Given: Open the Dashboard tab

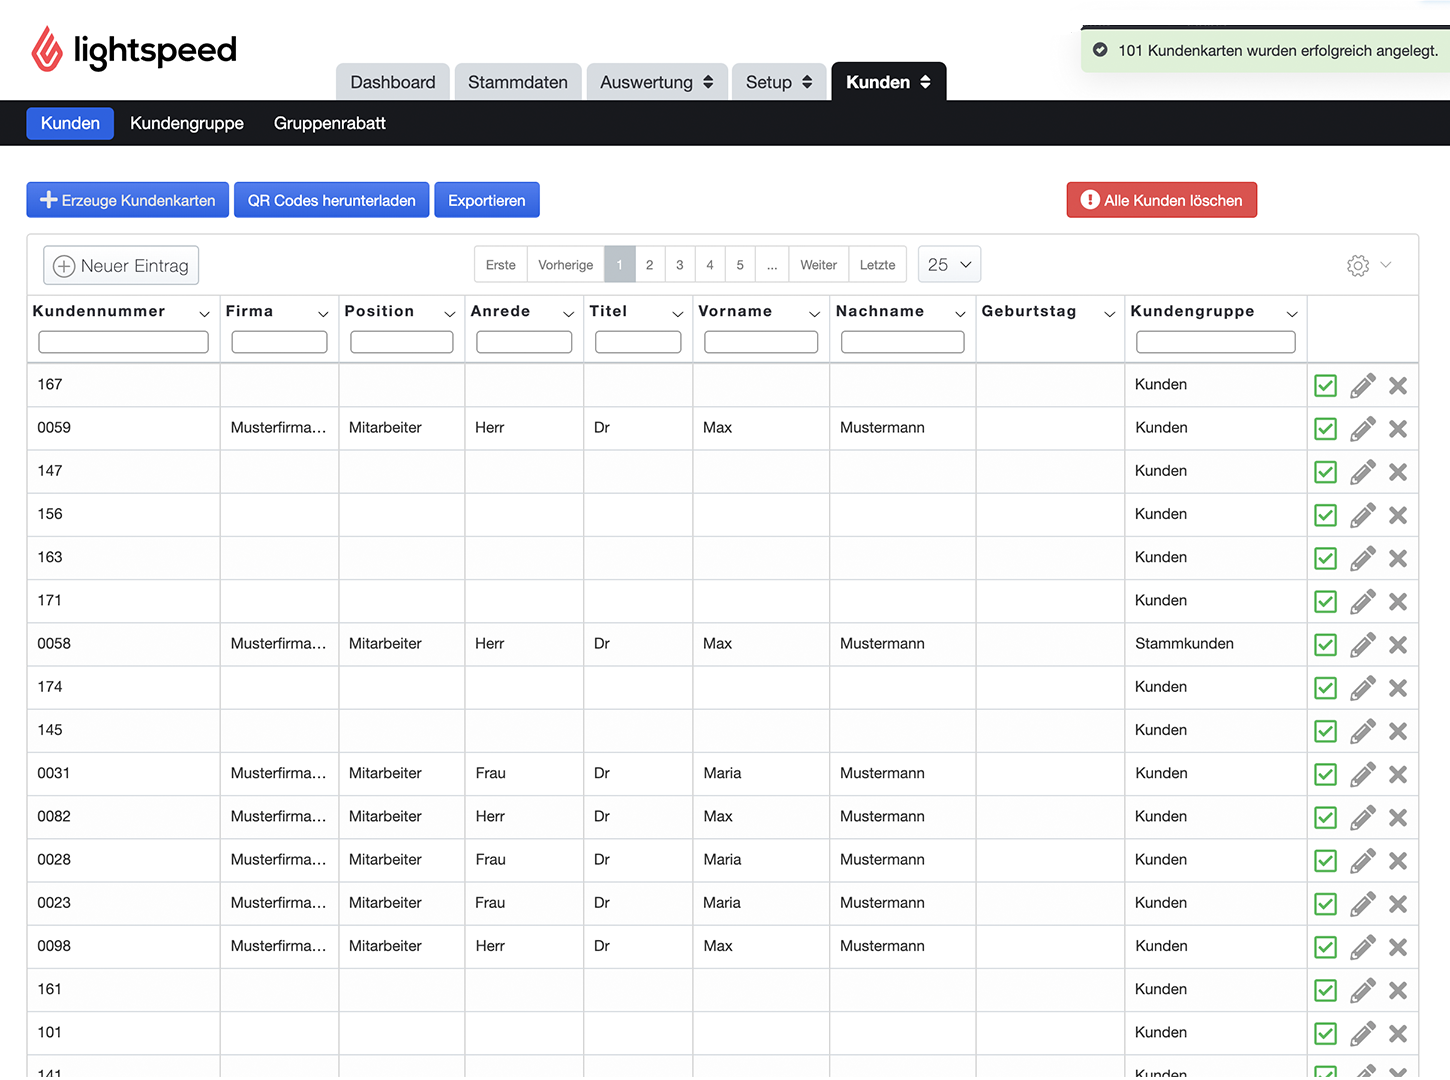Looking at the screenshot, I should tap(393, 82).
